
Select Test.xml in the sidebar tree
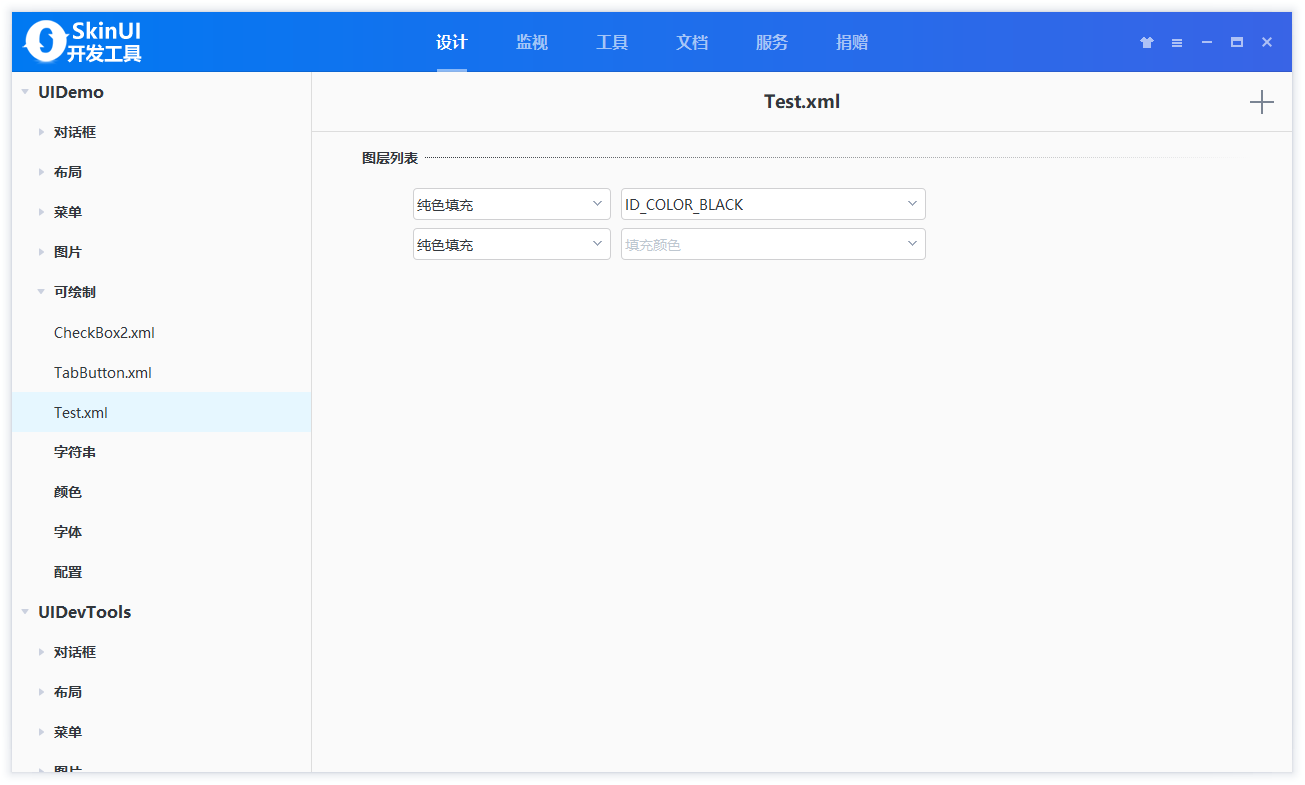click(x=161, y=412)
